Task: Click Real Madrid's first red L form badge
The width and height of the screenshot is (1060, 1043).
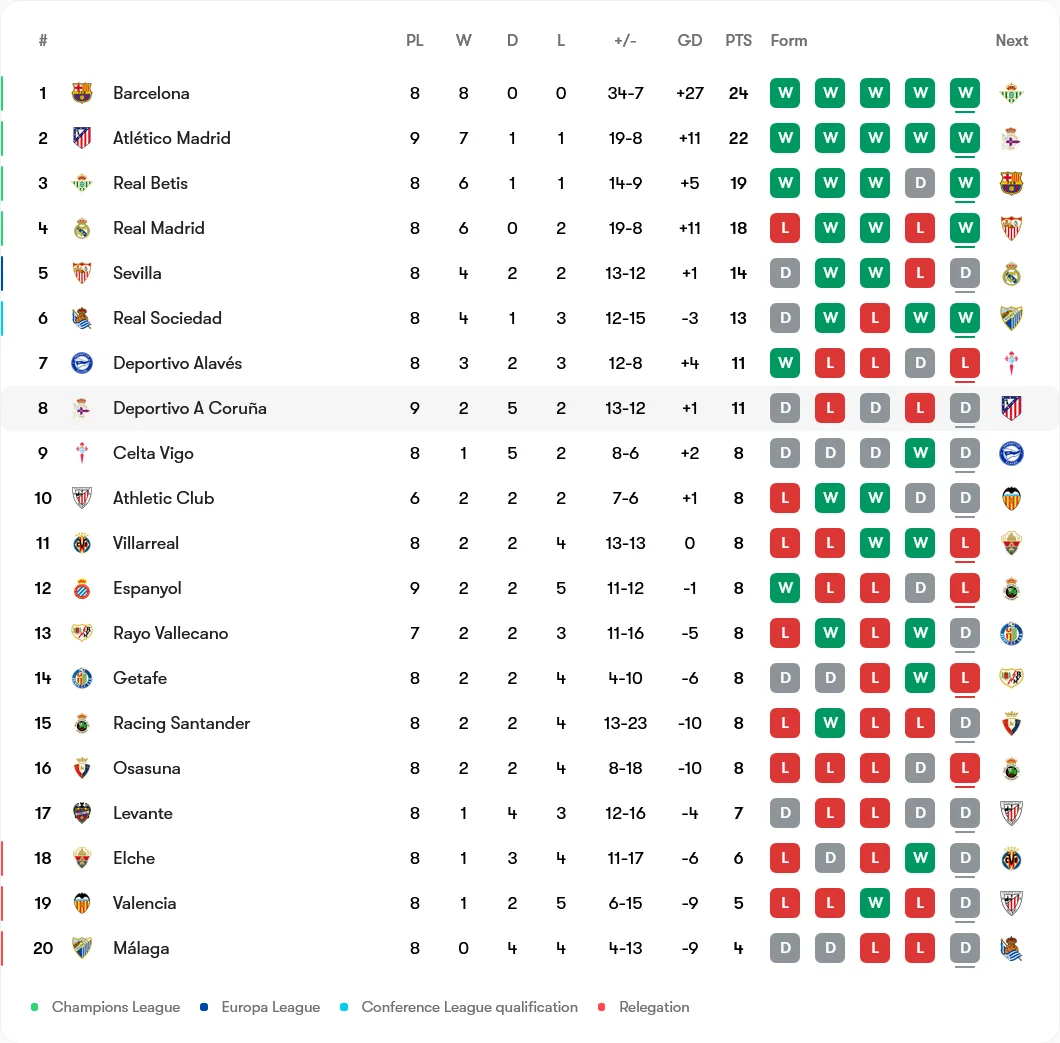Action: click(x=785, y=228)
